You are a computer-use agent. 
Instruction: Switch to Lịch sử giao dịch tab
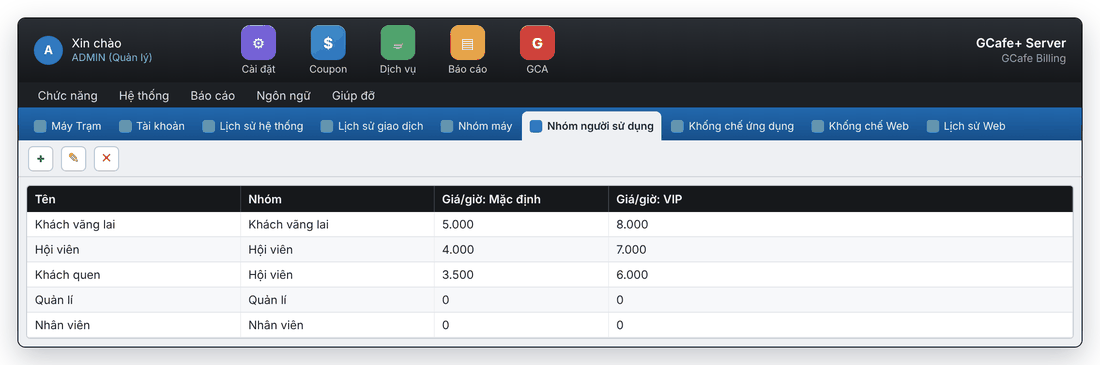(372, 126)
